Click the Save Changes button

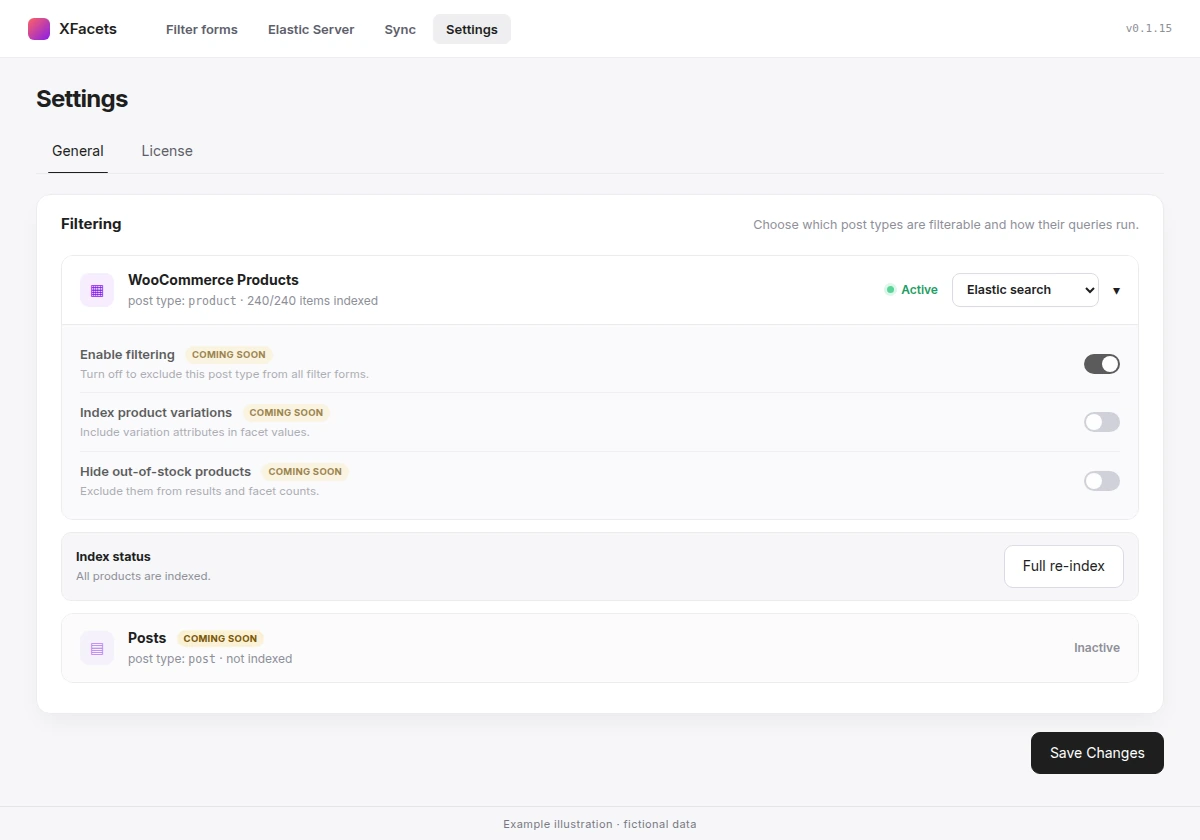pyautogui.click(x=1097, y=753)
